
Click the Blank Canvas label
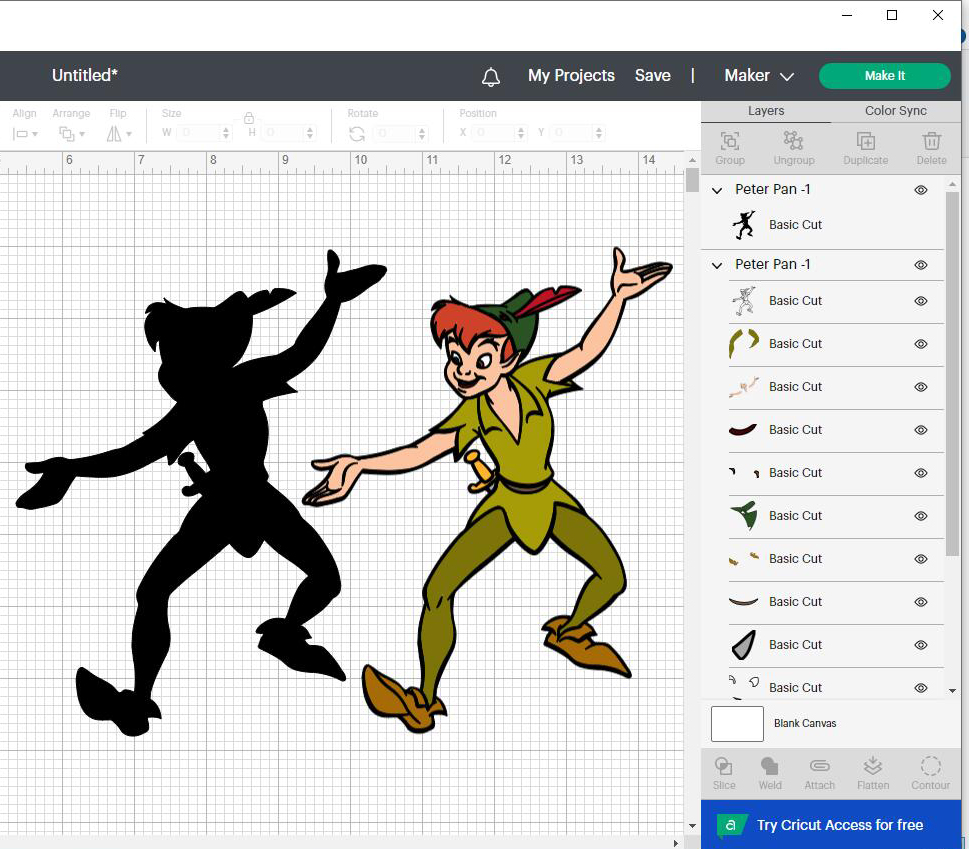click(805, 724)
